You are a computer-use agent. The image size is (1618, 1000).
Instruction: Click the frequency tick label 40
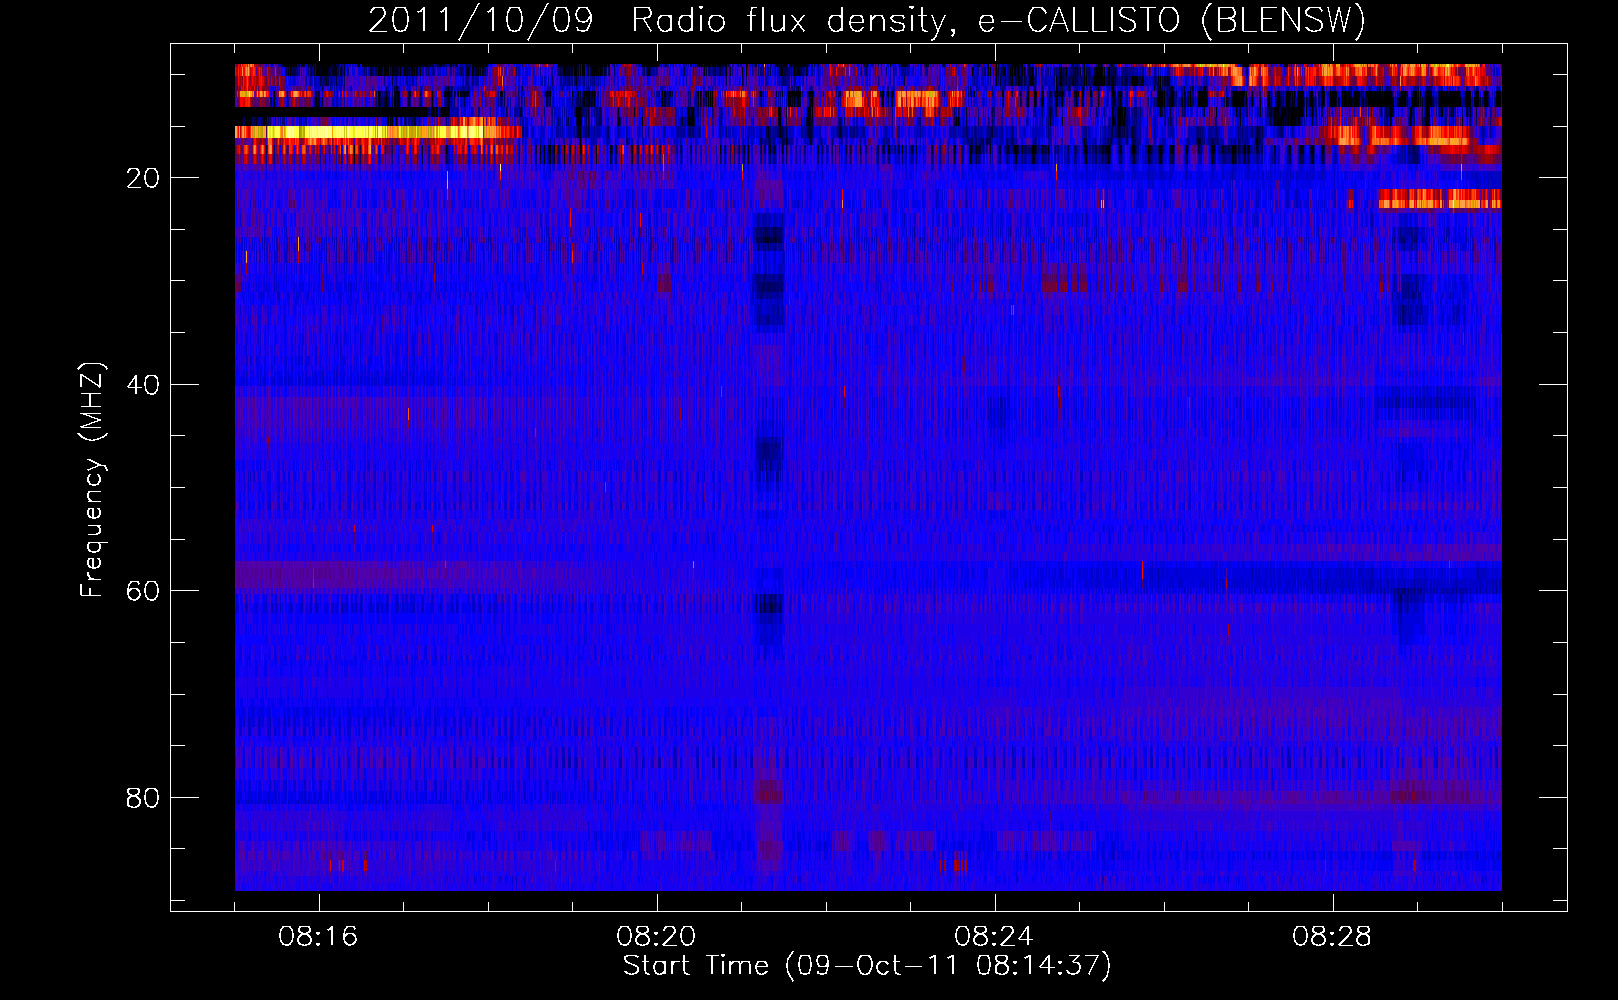click(x=143, y=385)
